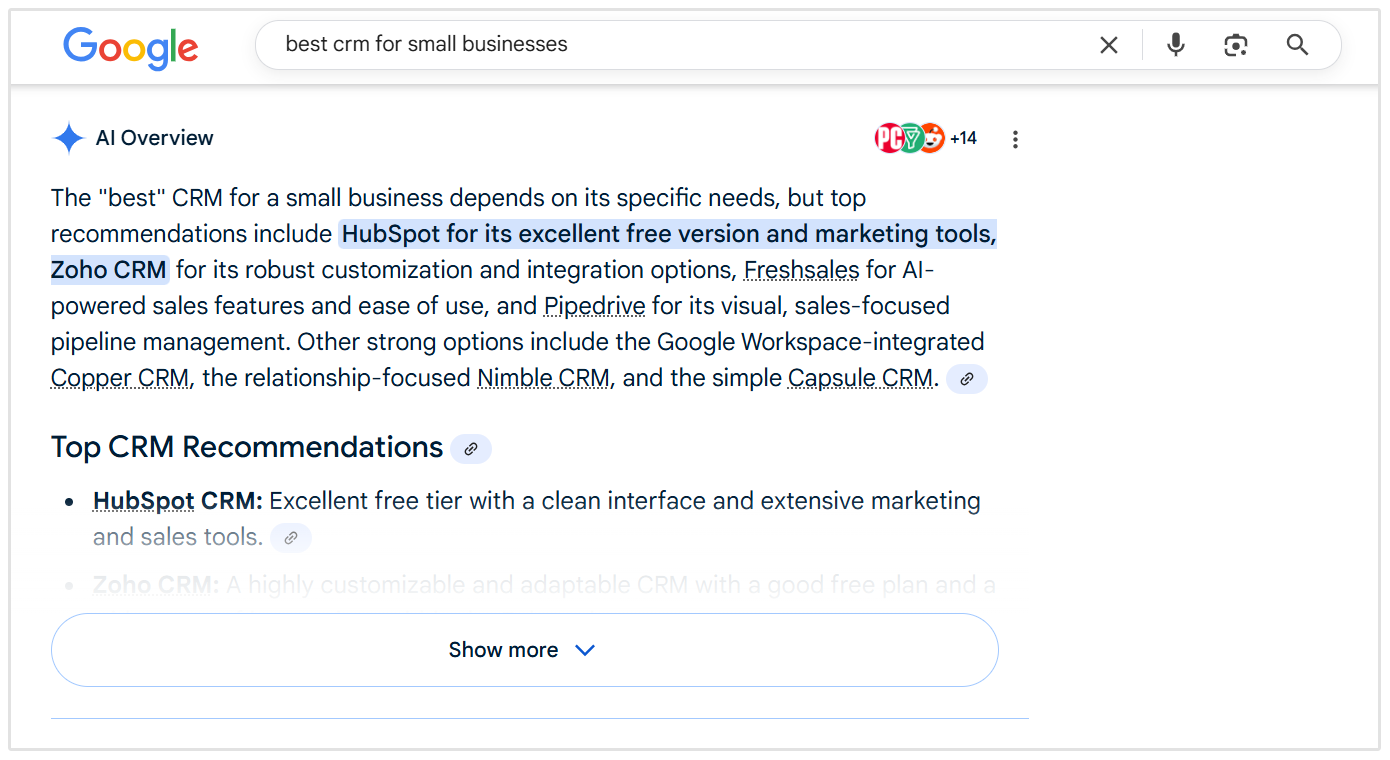Viewport: 1390px width, 760px height.
Task: Click the HubSpot link in the bullet list
Action: [x=143, y=501]
